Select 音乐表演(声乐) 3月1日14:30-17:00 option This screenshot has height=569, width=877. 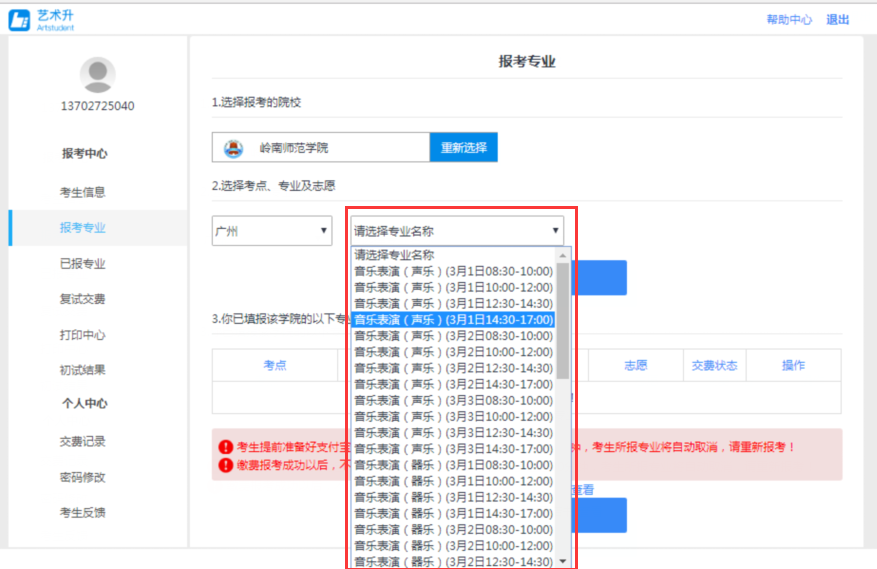[x=453, y=319]
